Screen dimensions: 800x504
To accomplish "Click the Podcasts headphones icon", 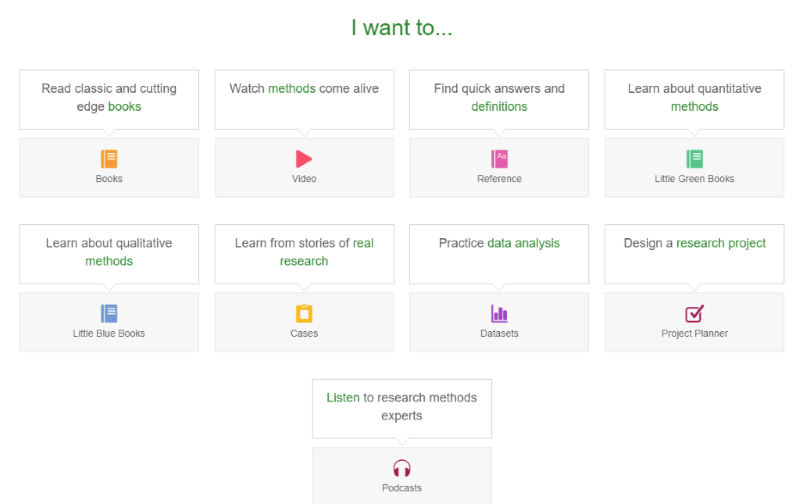I will click(401, 468).
